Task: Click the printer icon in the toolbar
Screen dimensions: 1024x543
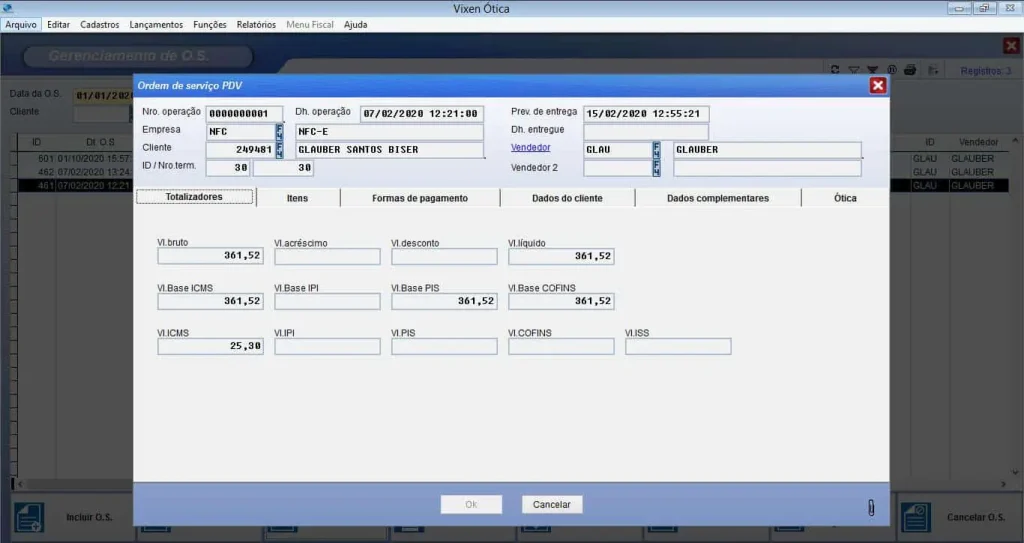Action: [910, 70]
